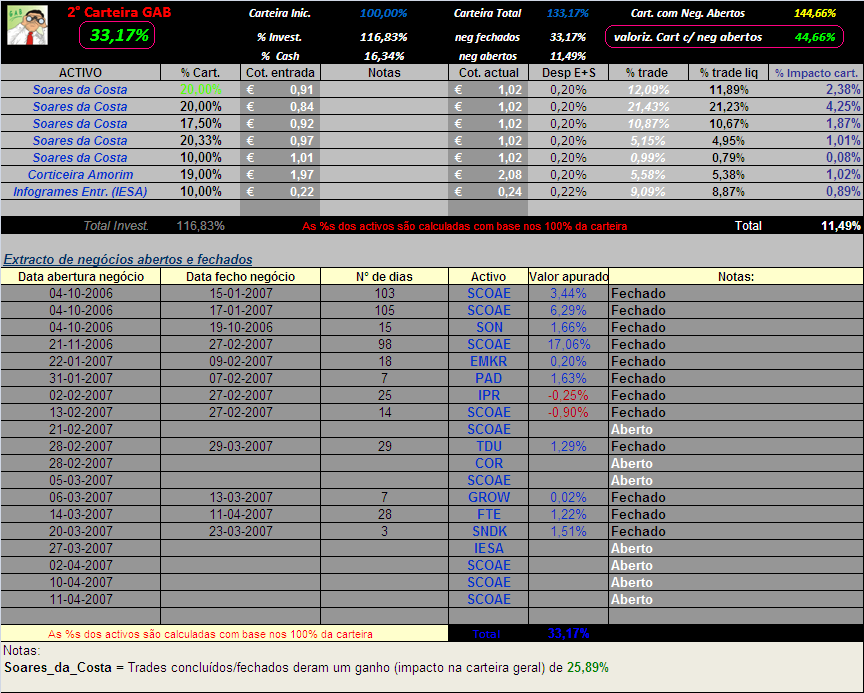This screenshot has width=864, height=693.
Task: Select the 116,83% value beside '% Invest.'
Action: (x=384, y=37)
